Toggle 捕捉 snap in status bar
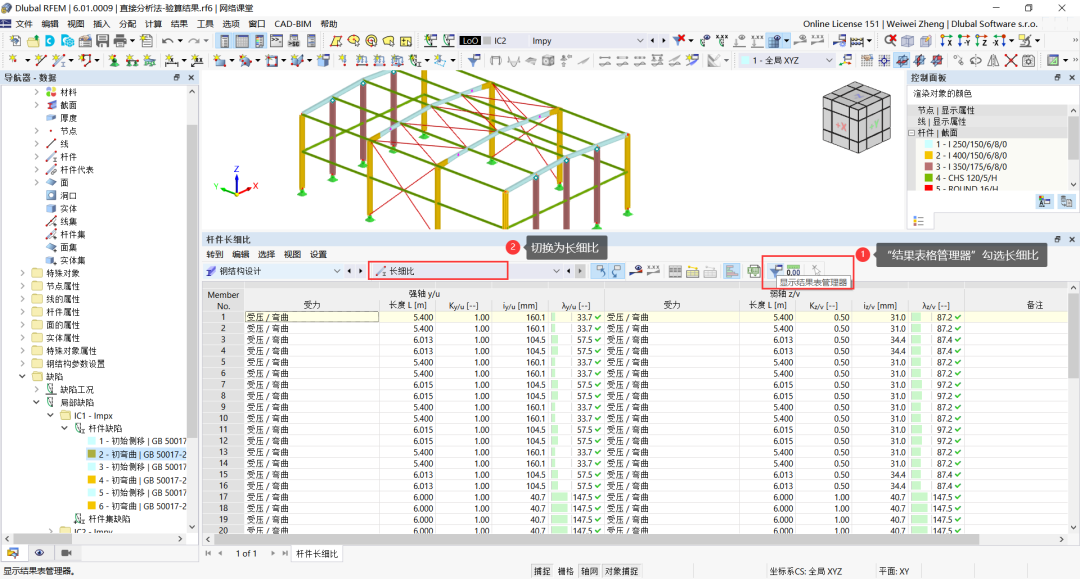This screenshot has width=1080, height=579. click(542, 571)
